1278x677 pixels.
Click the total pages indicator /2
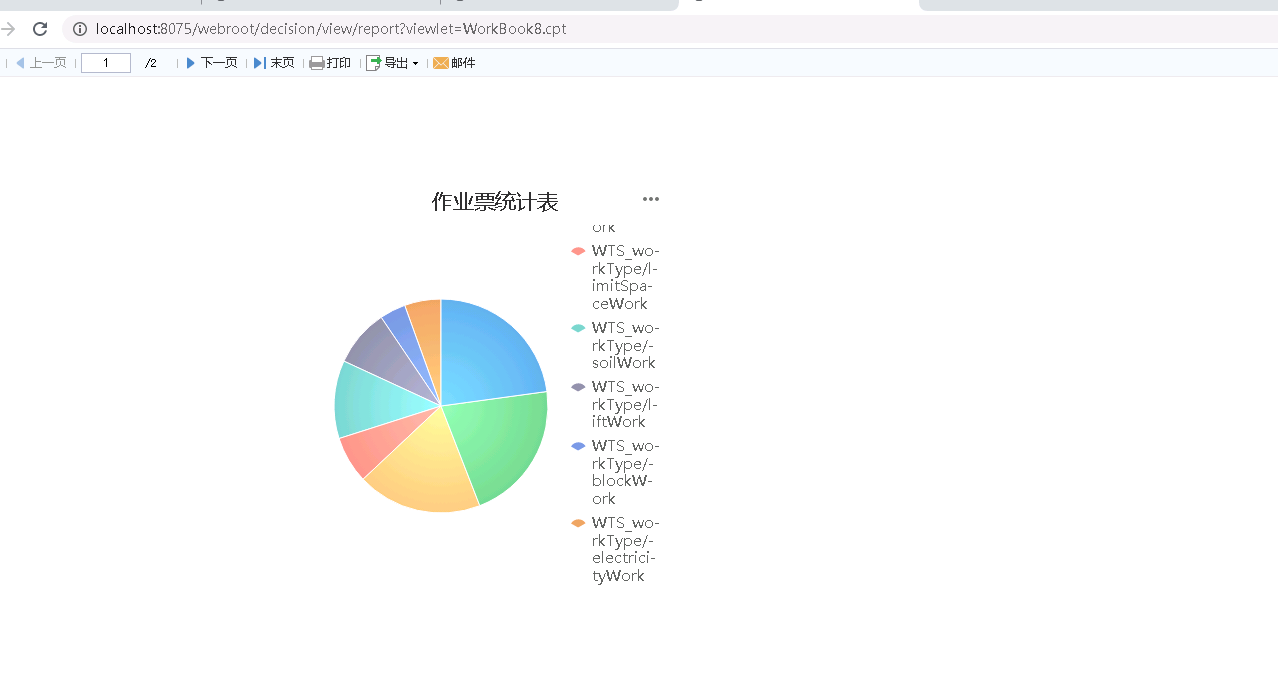pos(151,63)
